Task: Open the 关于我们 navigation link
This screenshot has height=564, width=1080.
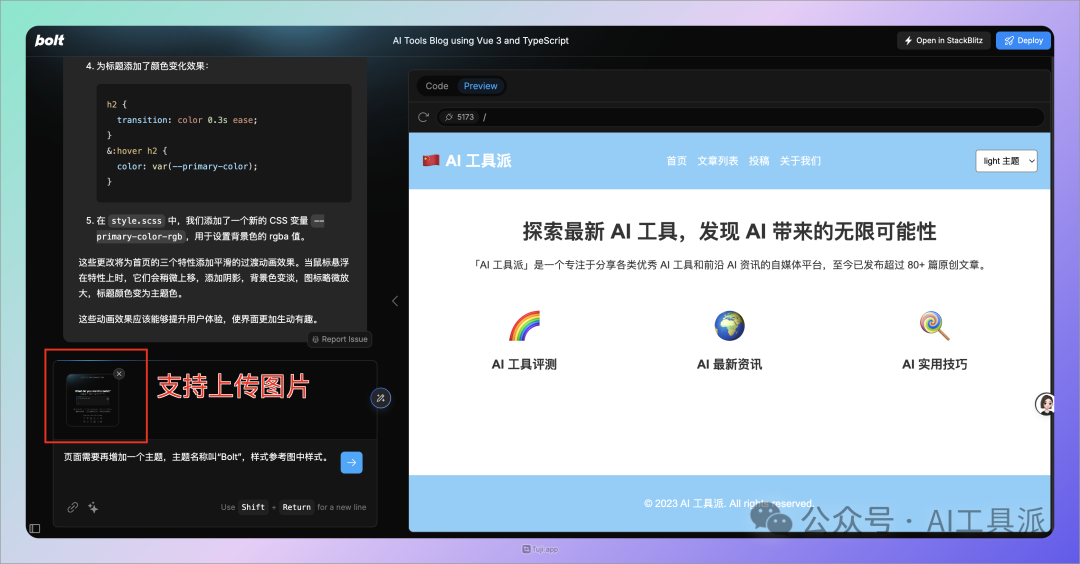Action: [800, 160]
